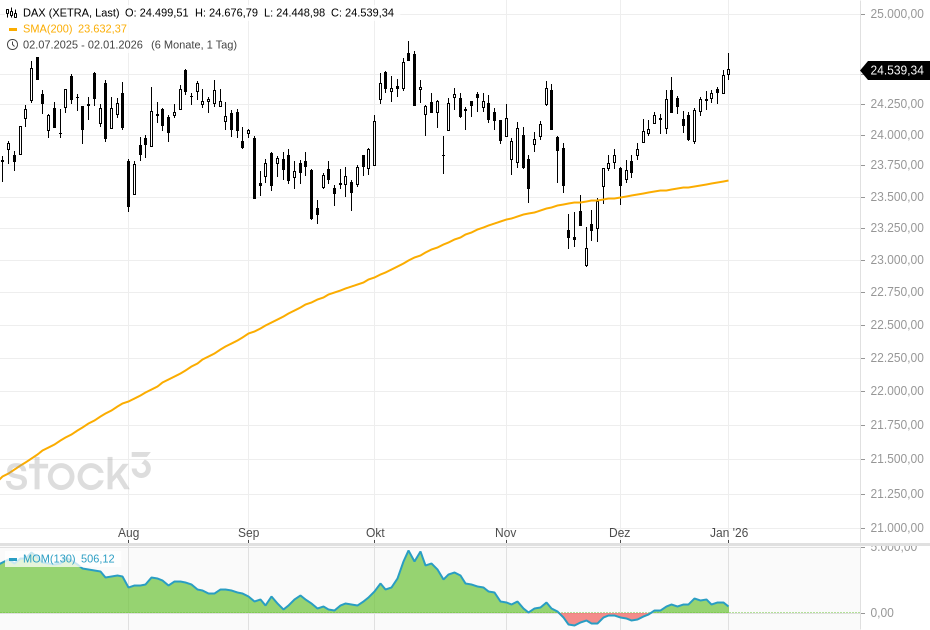Image resolution: width=930 pixels, height=630 pixels.
Task: Select the Jan '26 time axis label
Action: coord(728,534)
